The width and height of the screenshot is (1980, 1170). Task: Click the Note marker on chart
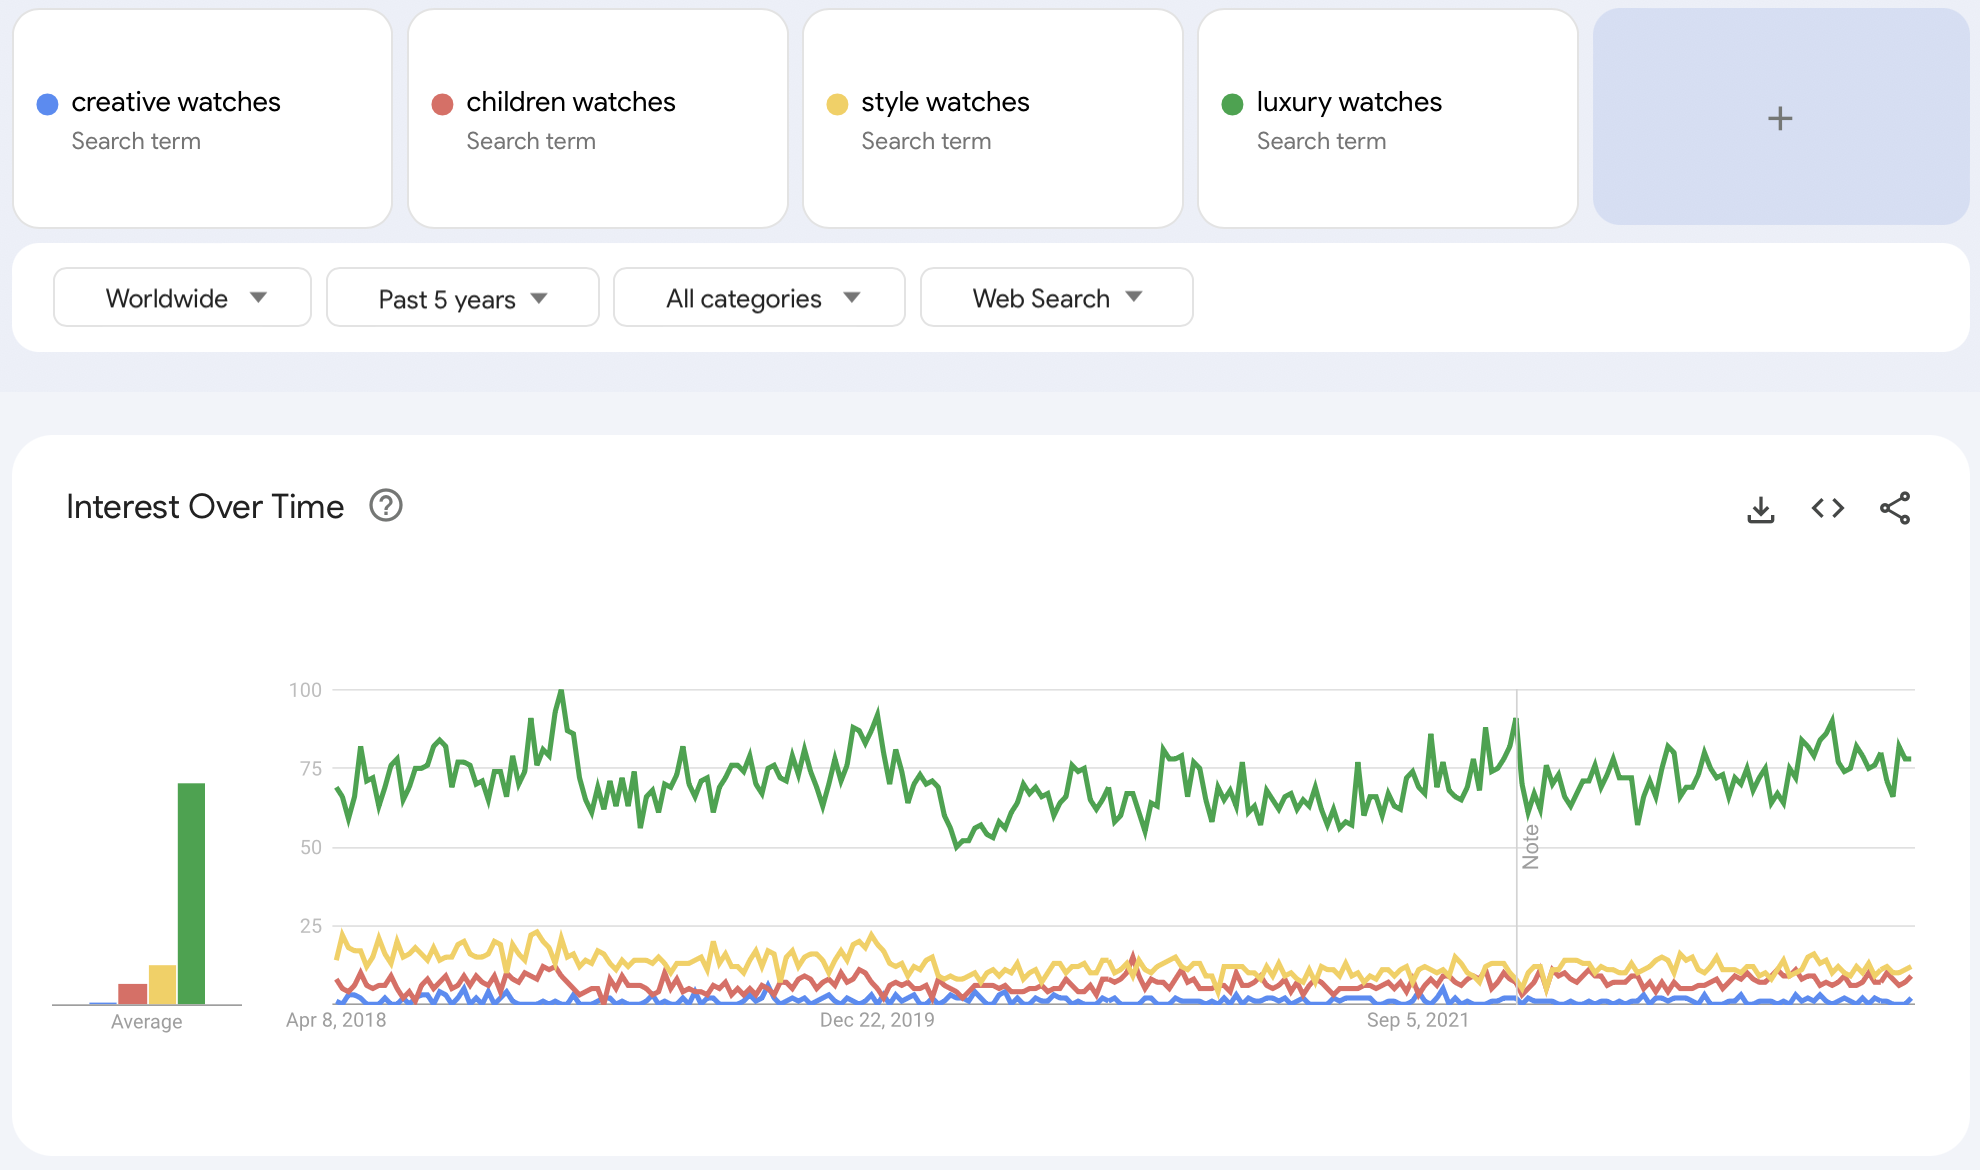[x=1530, y=846]
